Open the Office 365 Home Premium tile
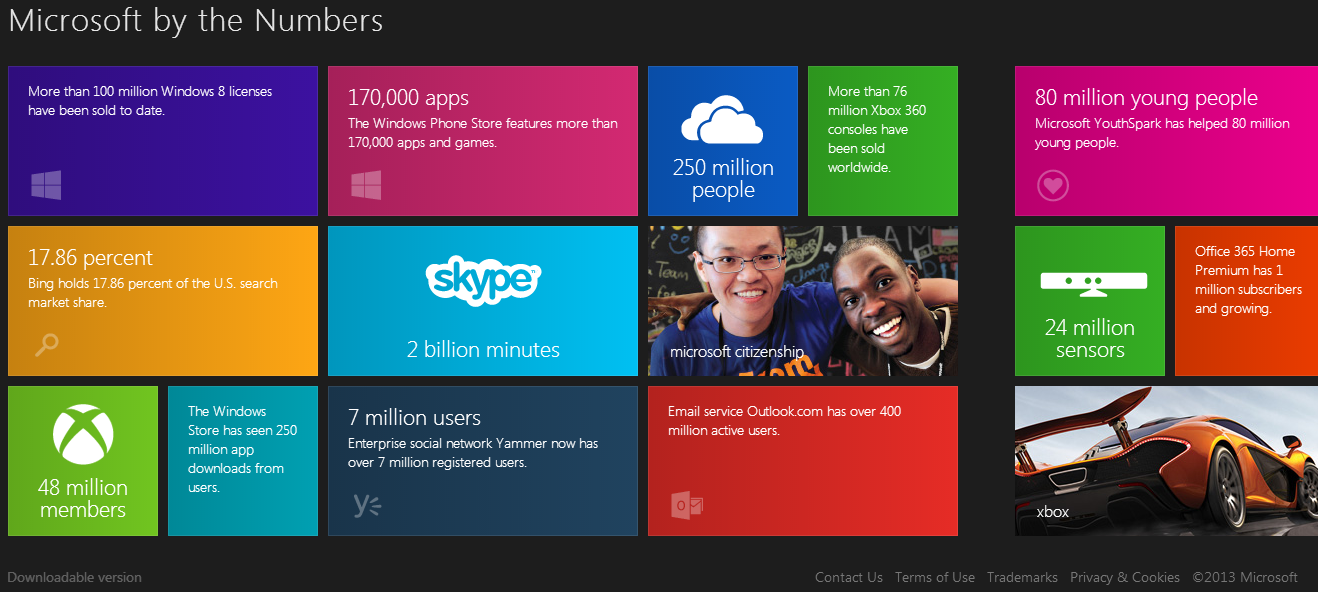This screenshot has height=592, width=1318. (1246, 301)
